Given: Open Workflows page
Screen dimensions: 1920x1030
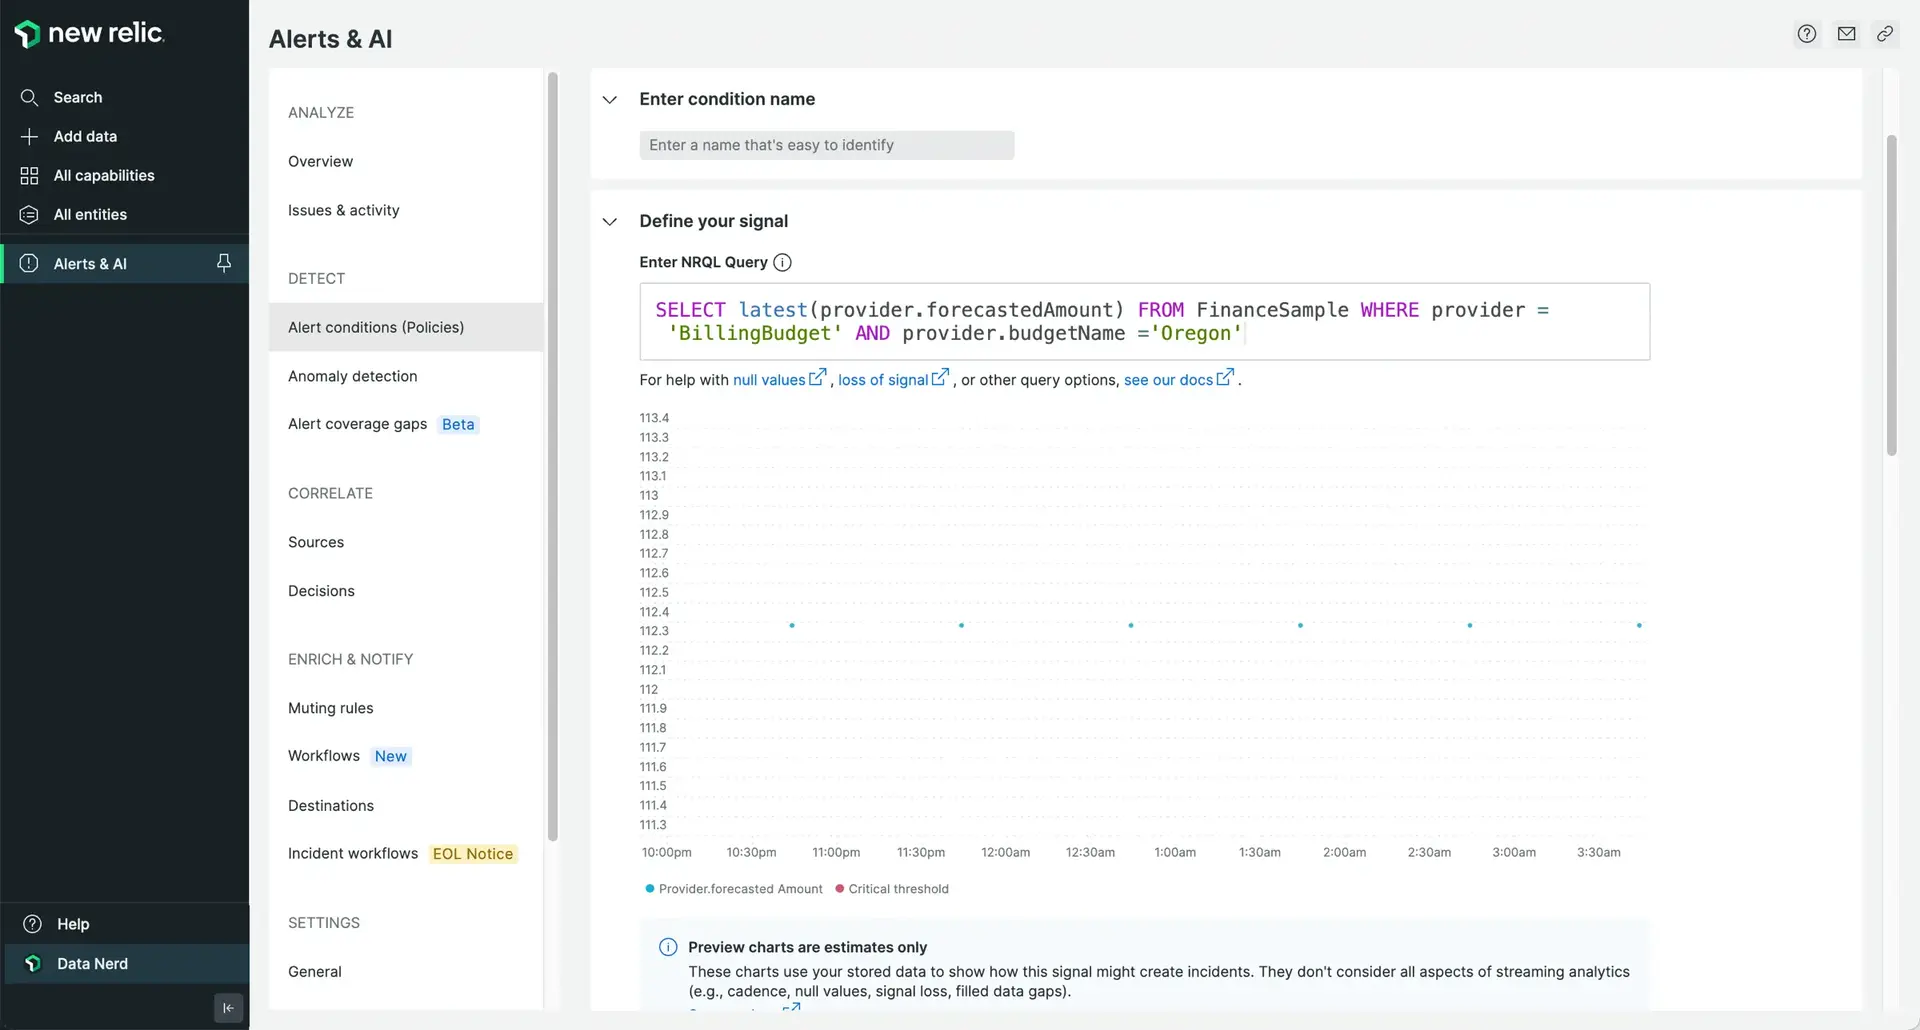Looking at the screenshot, I should pyautogui.click(x=323, y=756).
